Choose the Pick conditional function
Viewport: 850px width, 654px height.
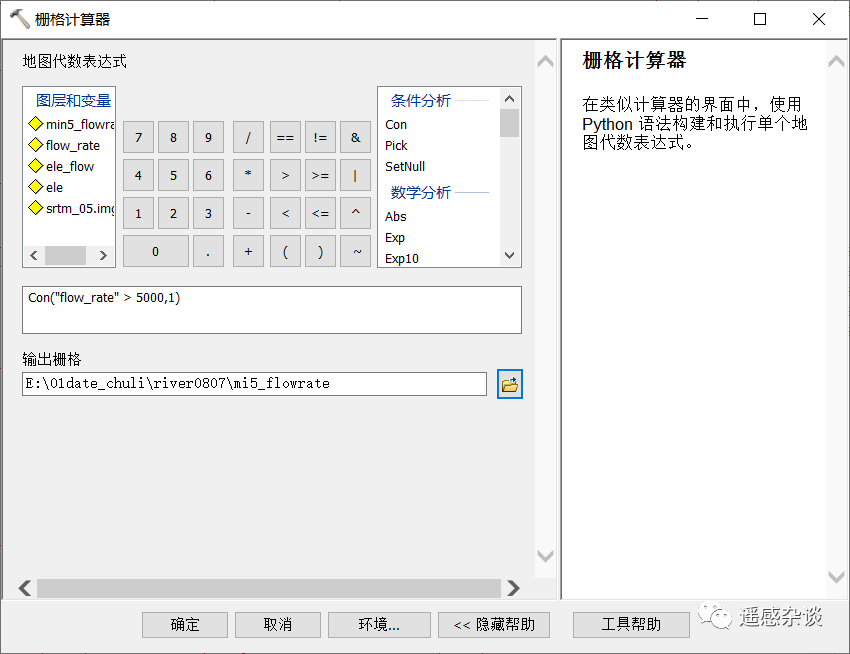(x=396, y=145)
